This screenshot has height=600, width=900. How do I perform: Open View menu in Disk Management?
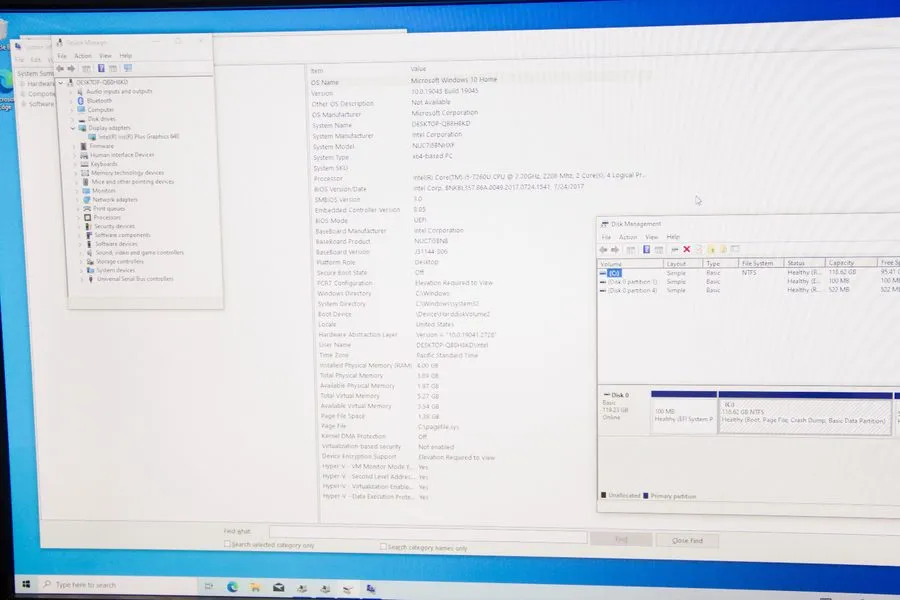(651, 237)
